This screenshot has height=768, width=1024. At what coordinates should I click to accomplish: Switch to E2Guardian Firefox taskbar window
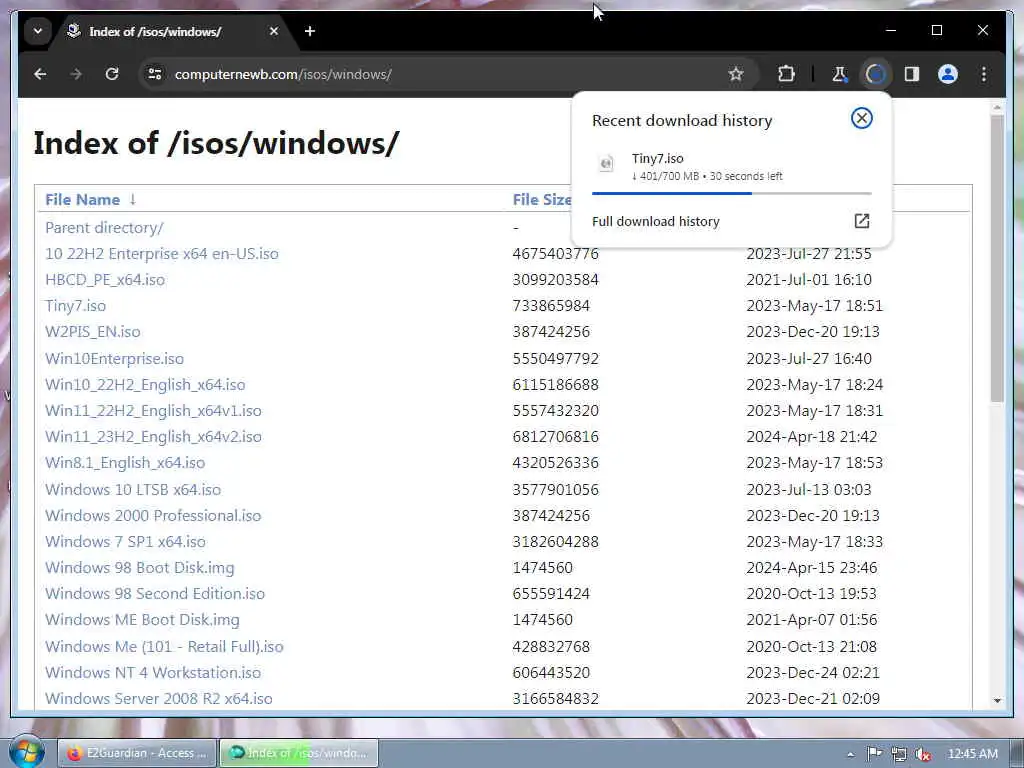136,753
